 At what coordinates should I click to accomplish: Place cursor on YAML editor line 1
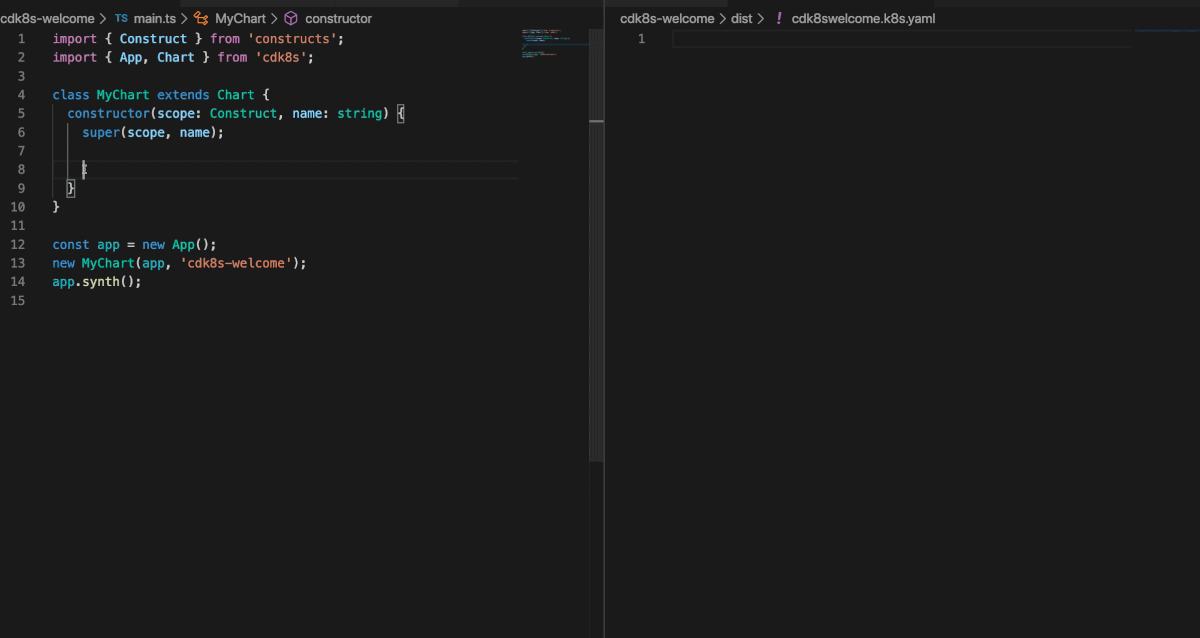point(903,38)
